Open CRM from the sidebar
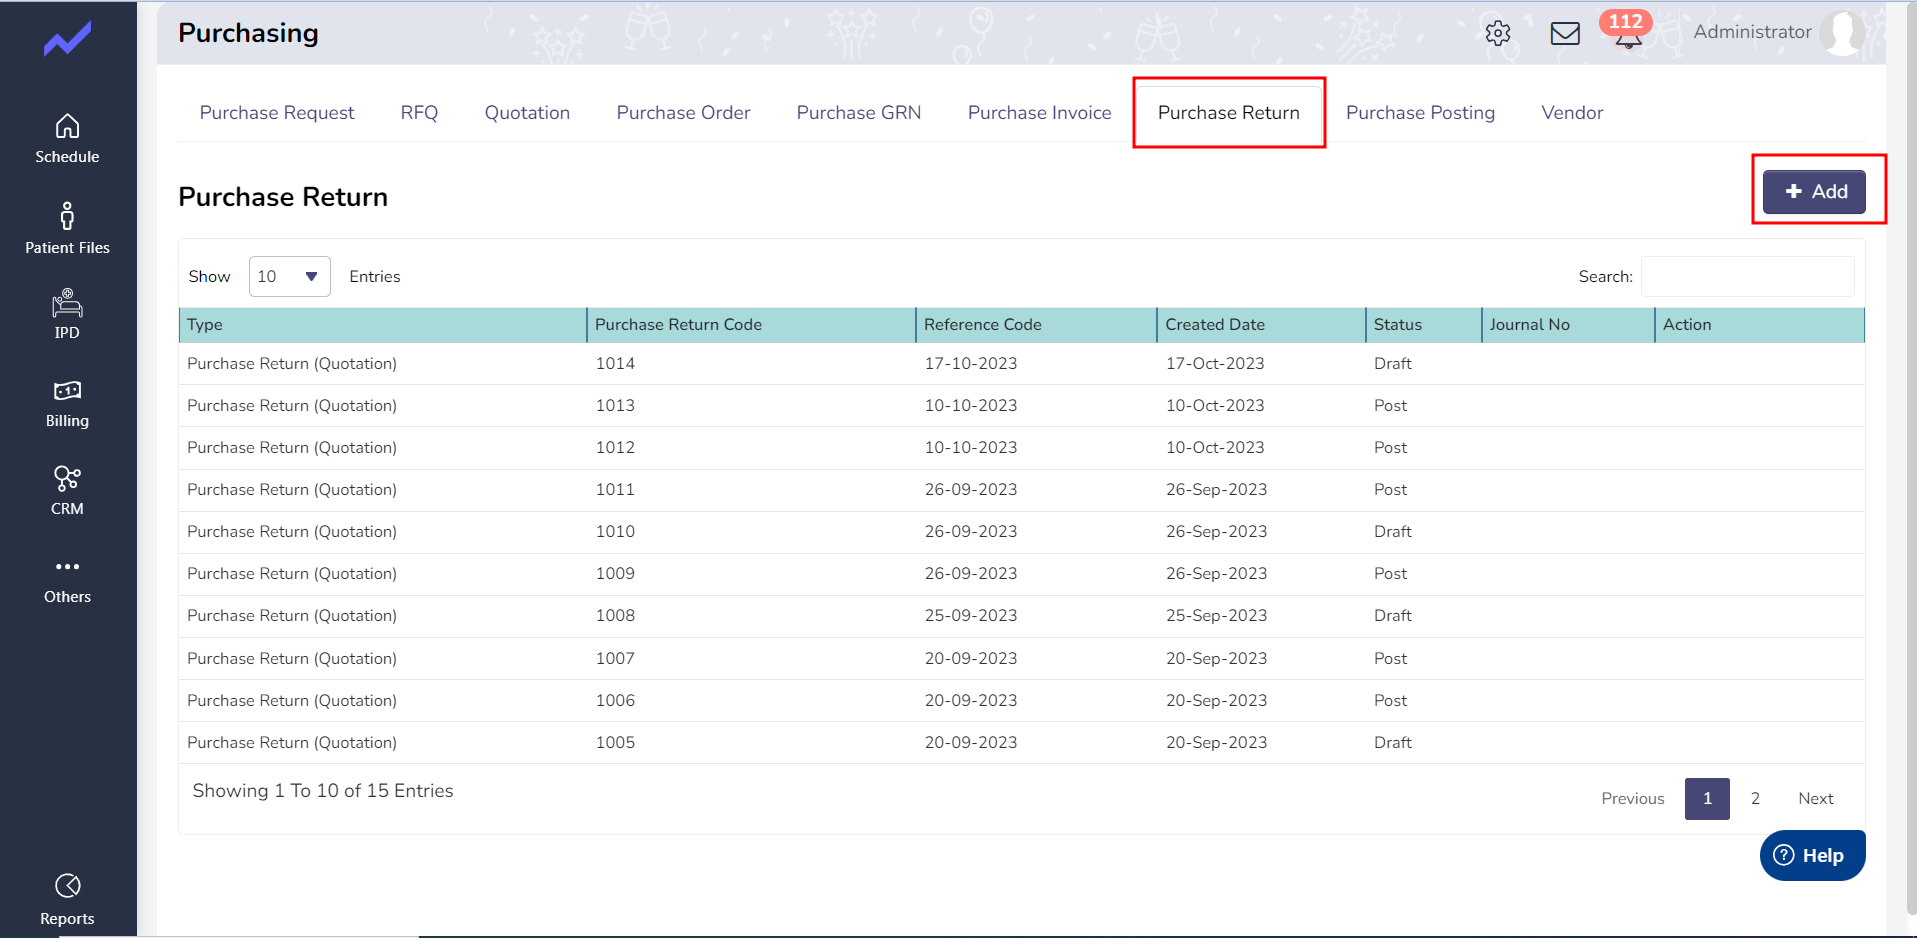Viewport: 1917px width, 938px height. tap(67, 491)
